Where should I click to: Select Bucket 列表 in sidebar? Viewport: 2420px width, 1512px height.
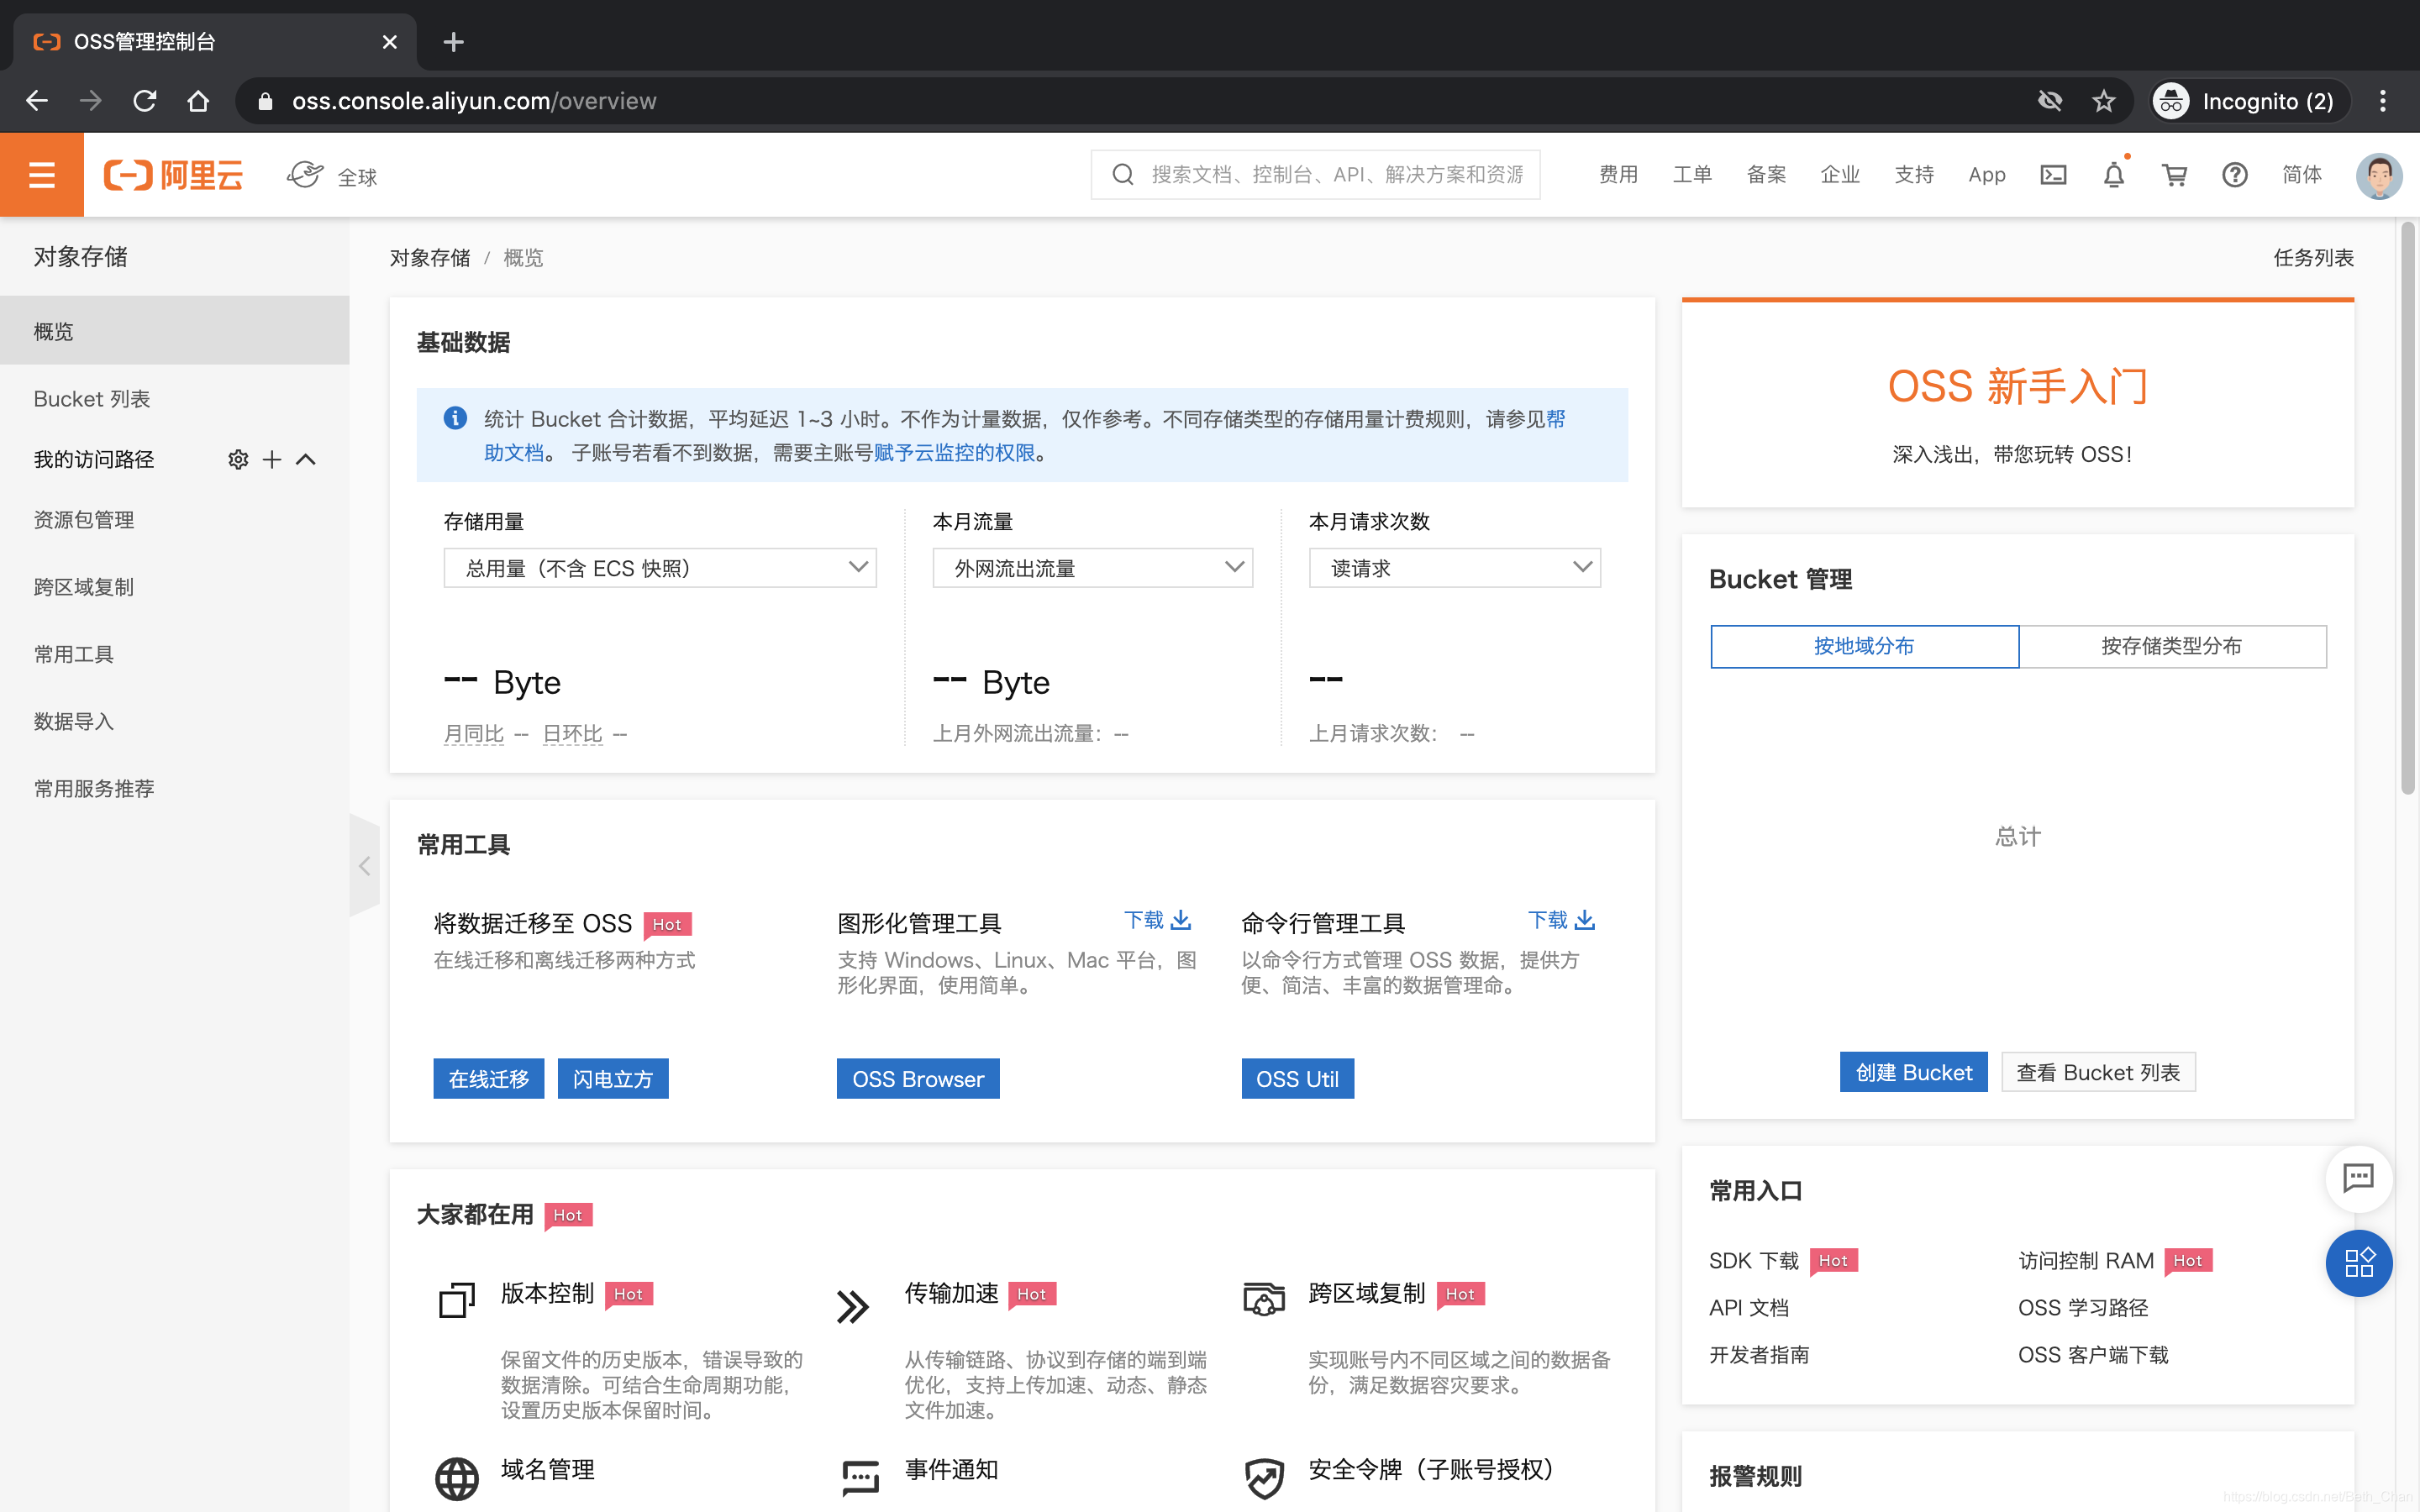pyautogui.click(x=92, y=399)
